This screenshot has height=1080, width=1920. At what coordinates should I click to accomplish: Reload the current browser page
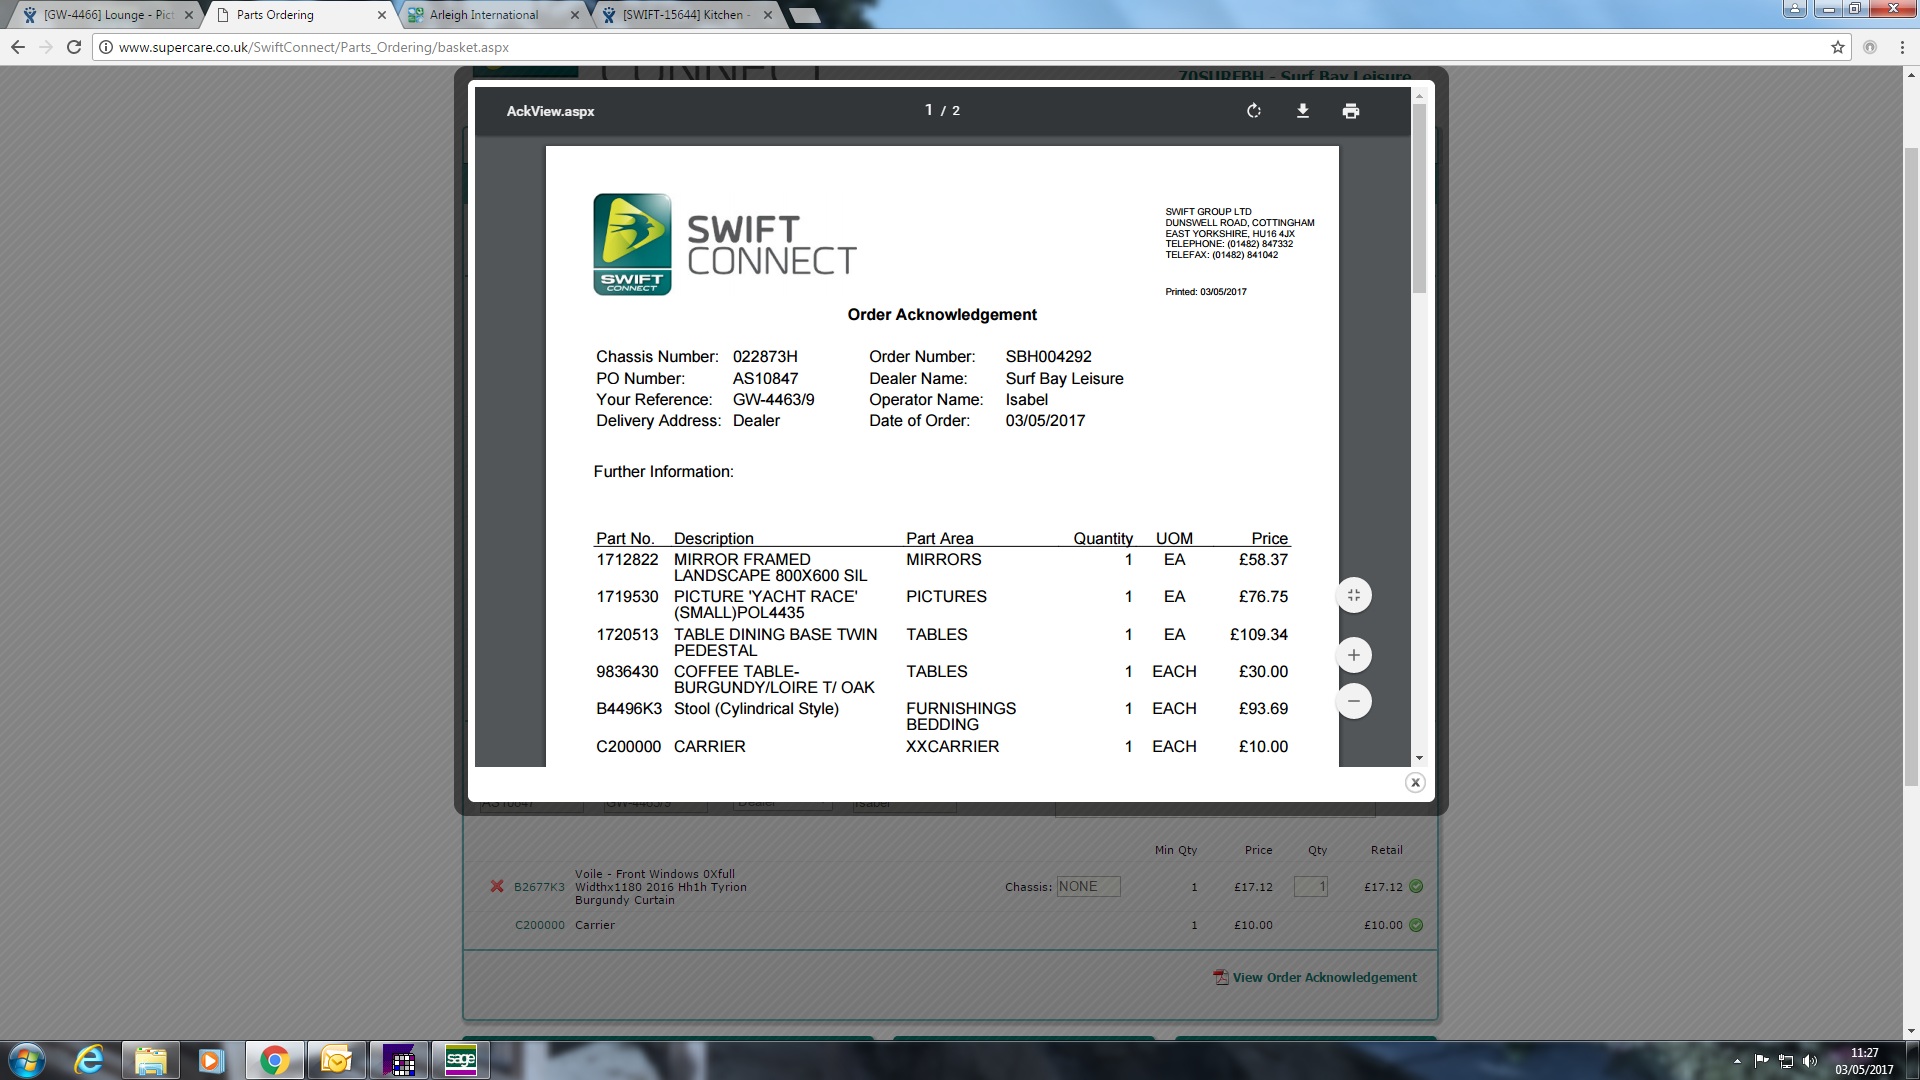tap(74, 47)
